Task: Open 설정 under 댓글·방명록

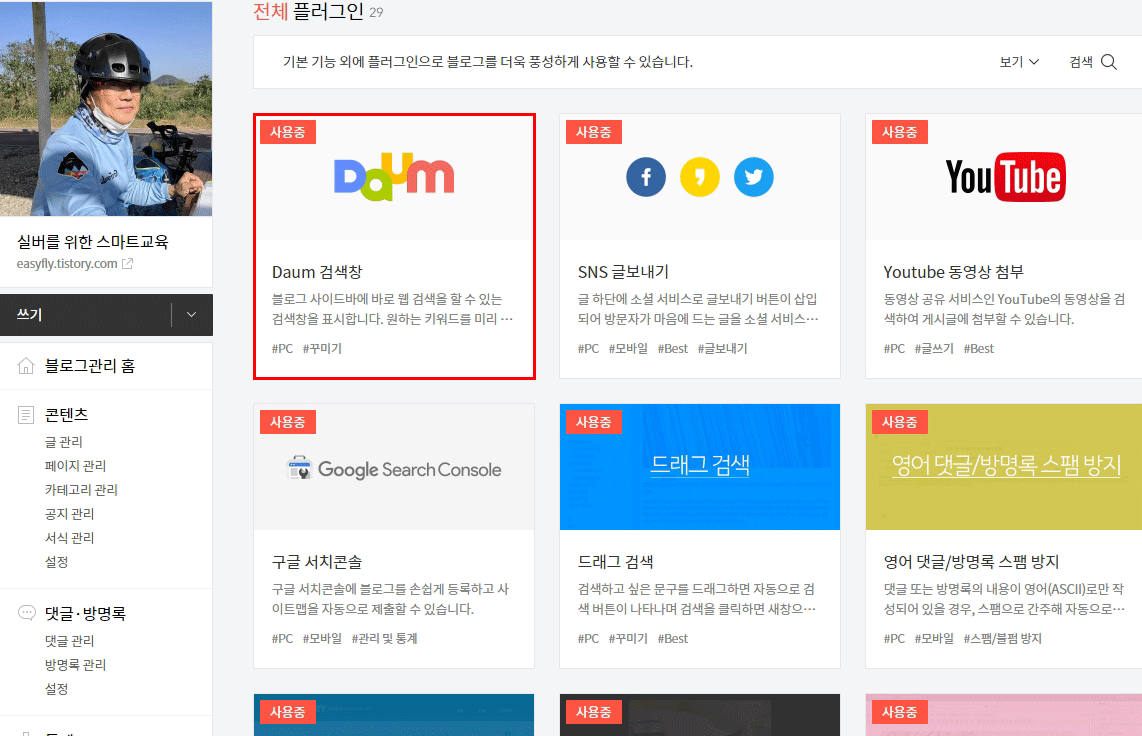Action: point(57,689)
